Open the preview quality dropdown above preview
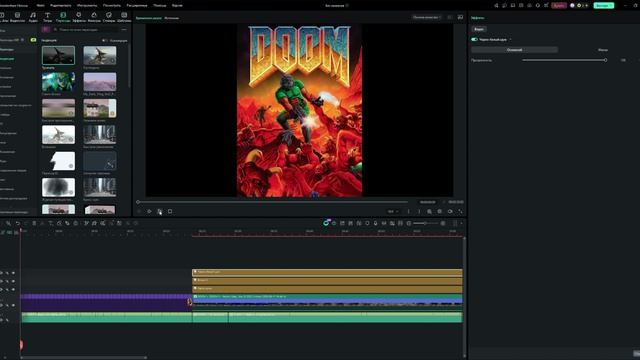 click(427, 18)
